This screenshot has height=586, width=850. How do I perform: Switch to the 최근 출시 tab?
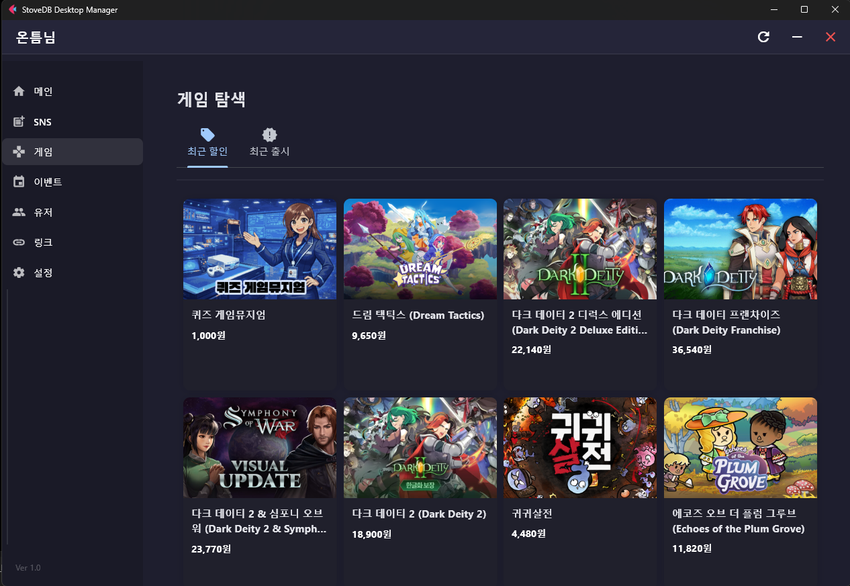click(x=269, y=143)
